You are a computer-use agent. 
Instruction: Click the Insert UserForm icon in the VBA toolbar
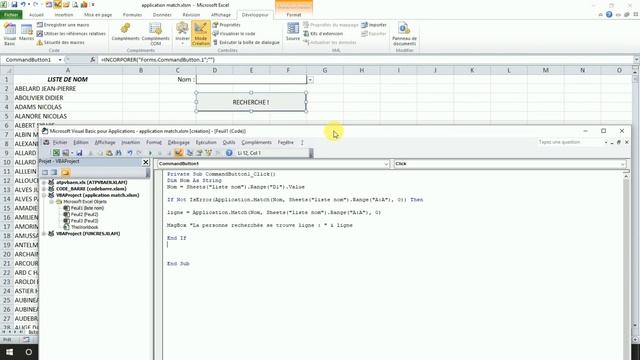click(65, 153)
